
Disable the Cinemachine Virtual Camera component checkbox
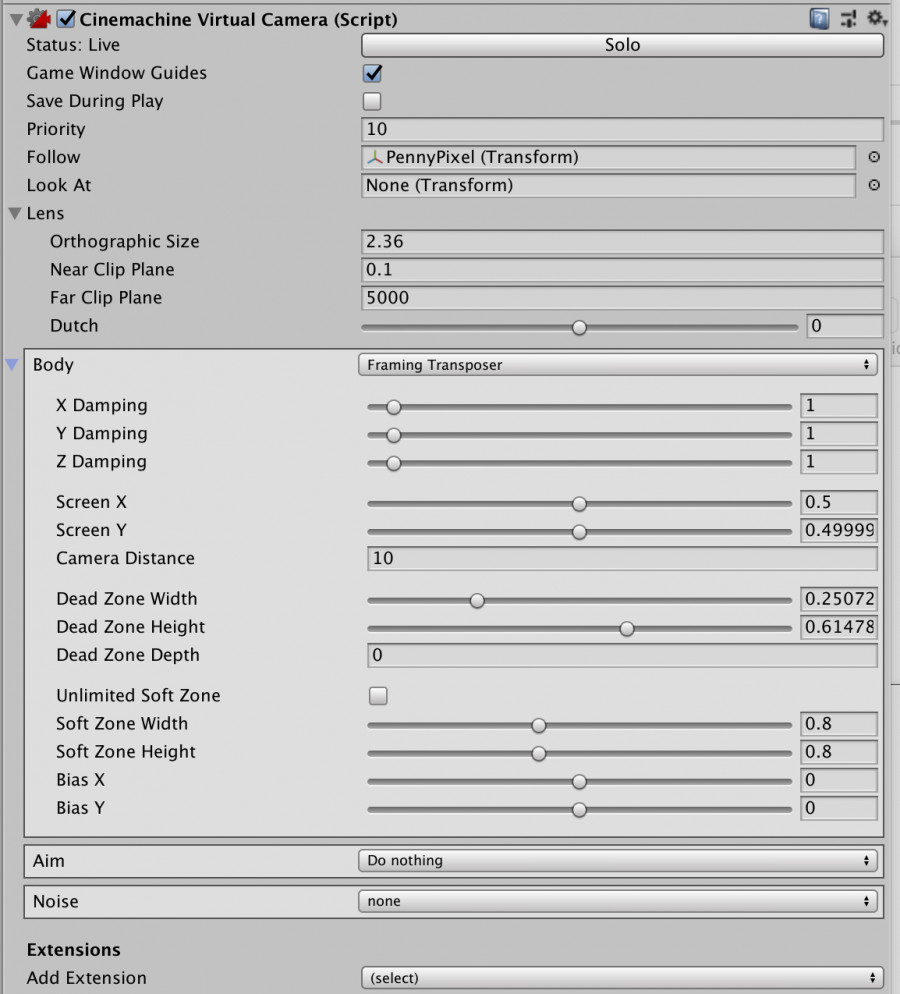click(x=66, y=19)
